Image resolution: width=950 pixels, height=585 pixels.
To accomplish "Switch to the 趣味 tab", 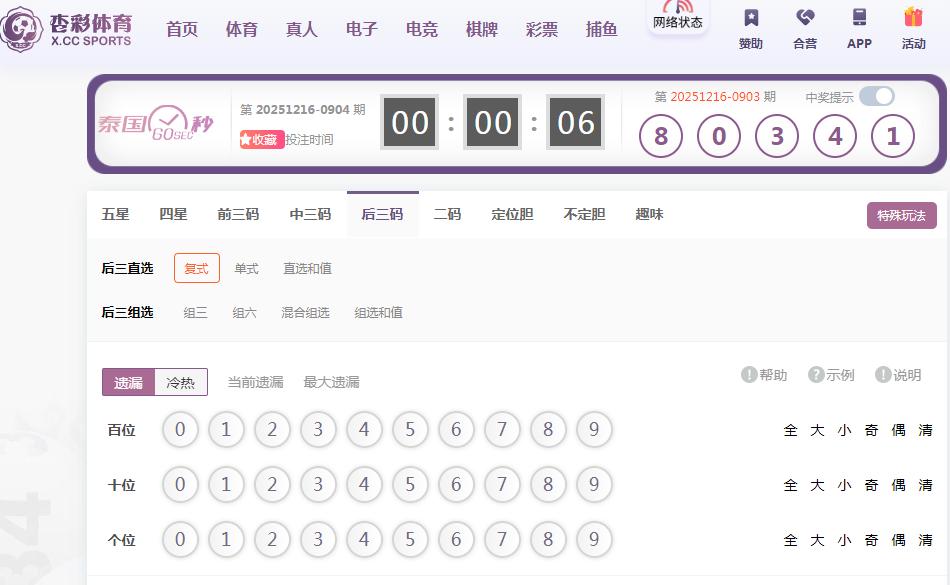I will [x=649, y=214].
